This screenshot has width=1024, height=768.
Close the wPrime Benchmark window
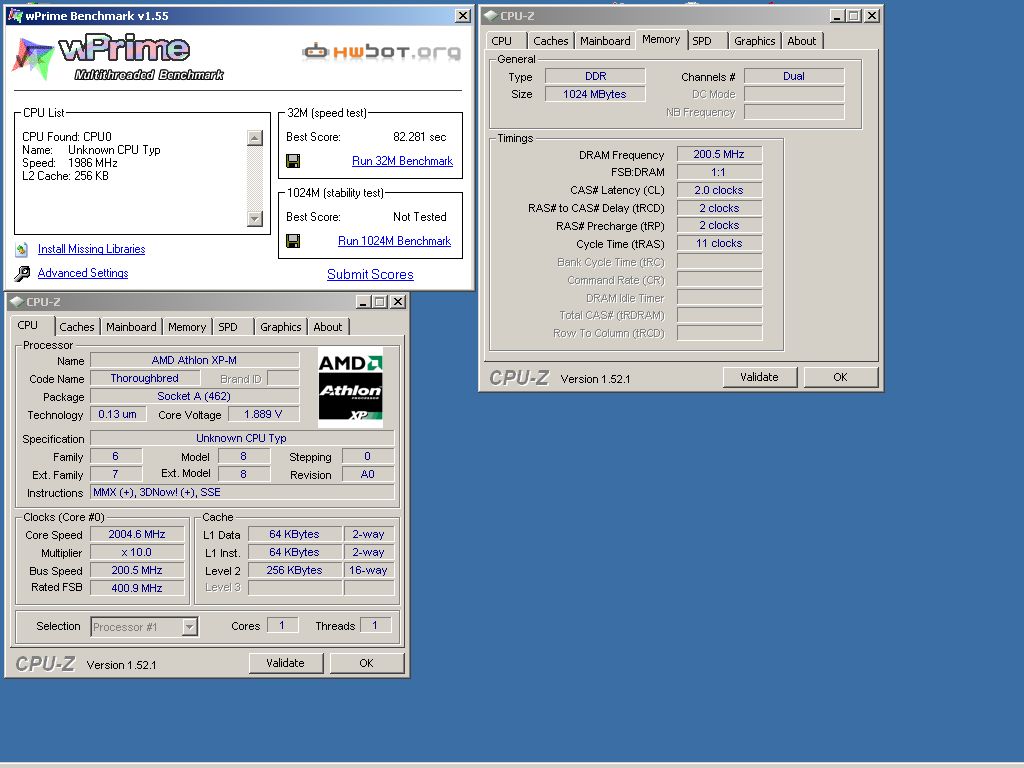(x=462, y=16)
